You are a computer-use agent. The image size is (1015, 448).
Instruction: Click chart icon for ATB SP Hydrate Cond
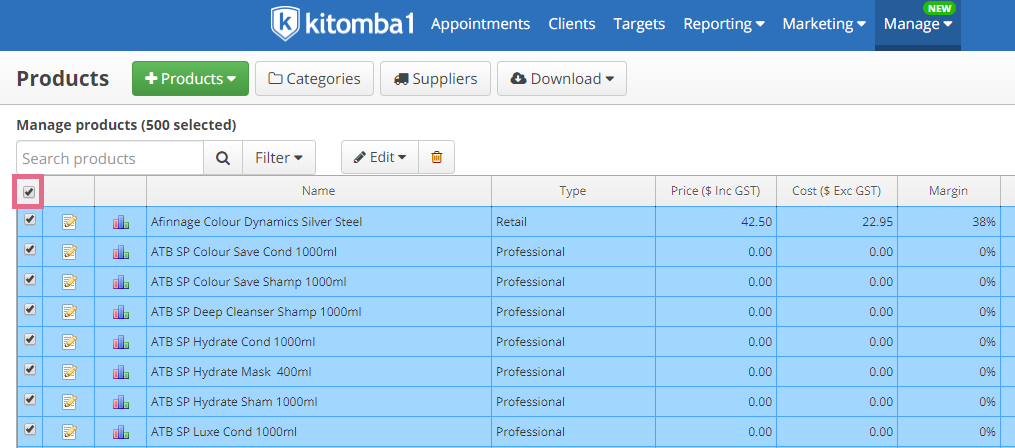(120, 342)
